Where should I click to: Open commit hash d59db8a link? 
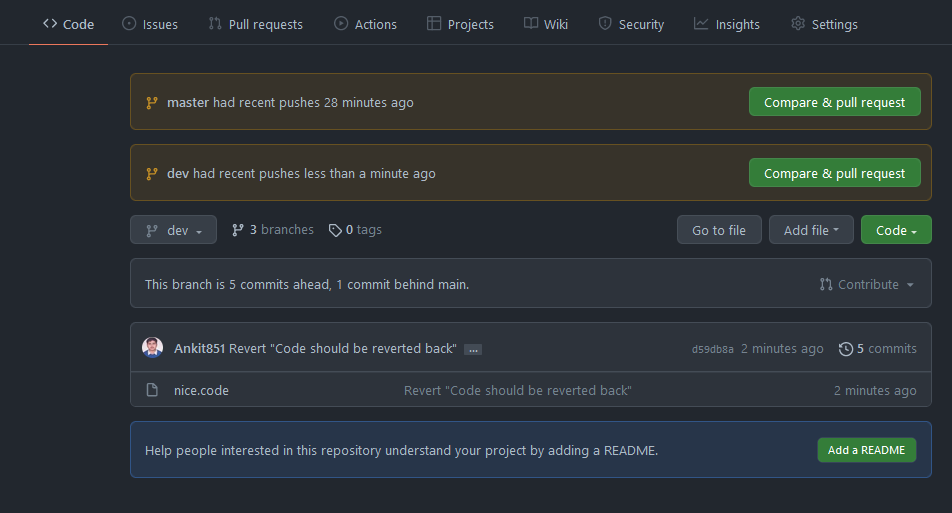(712, 349)
